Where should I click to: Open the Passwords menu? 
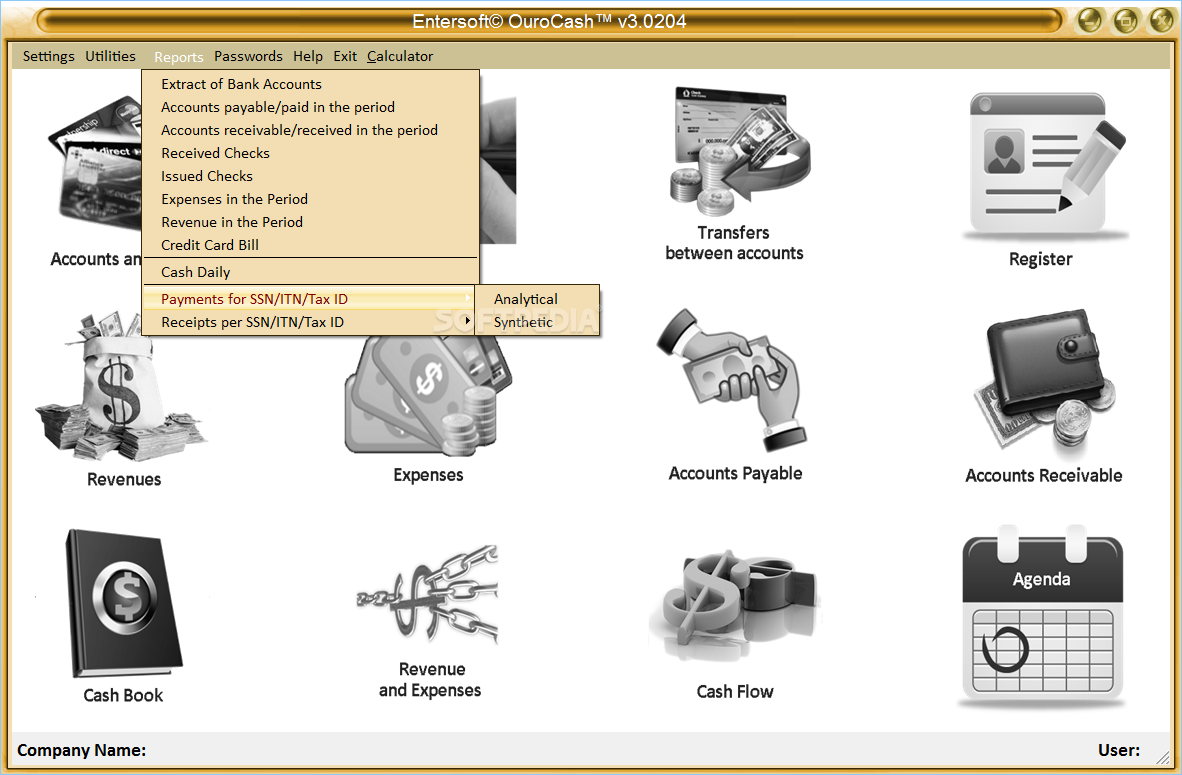[248, 56]
